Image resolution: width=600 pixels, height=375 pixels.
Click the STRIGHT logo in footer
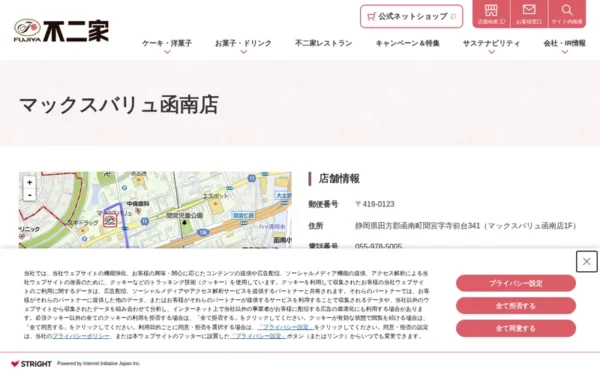click(x=31, y=364)
